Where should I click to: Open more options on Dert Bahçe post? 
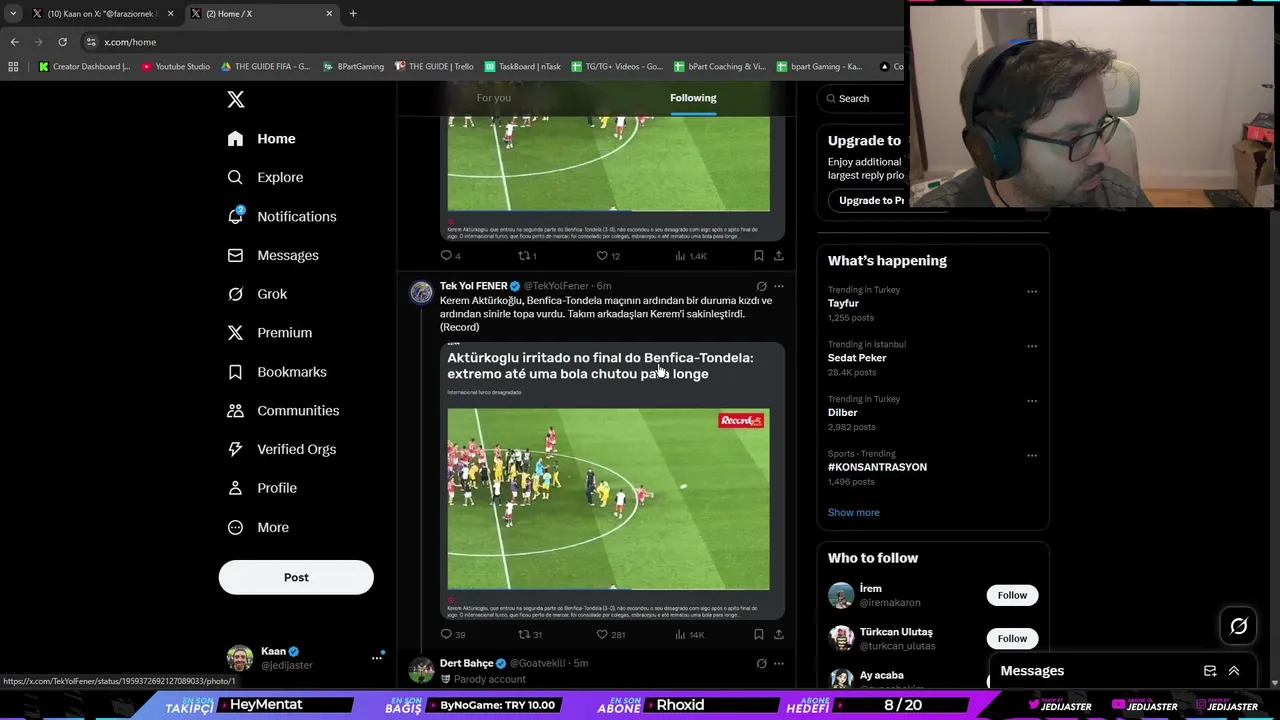[779, 663]
